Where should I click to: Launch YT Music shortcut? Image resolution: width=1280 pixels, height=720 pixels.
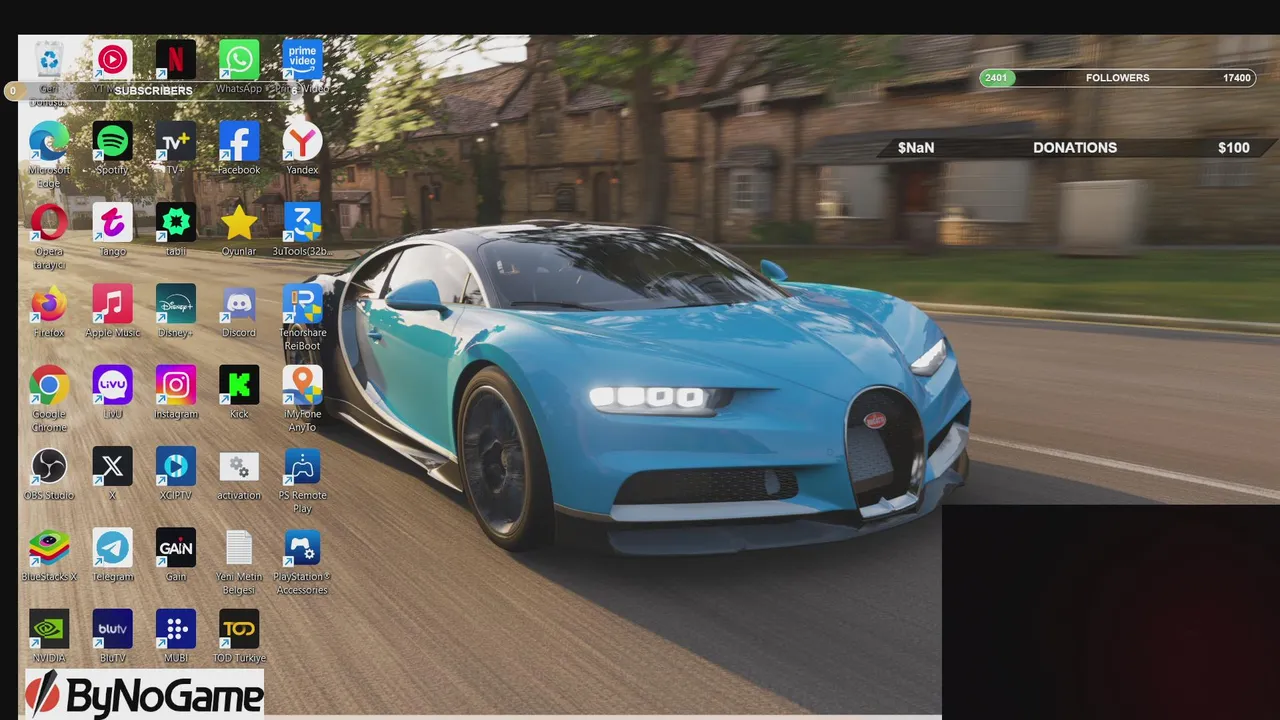pyautogui.click(x=113, y=60)
